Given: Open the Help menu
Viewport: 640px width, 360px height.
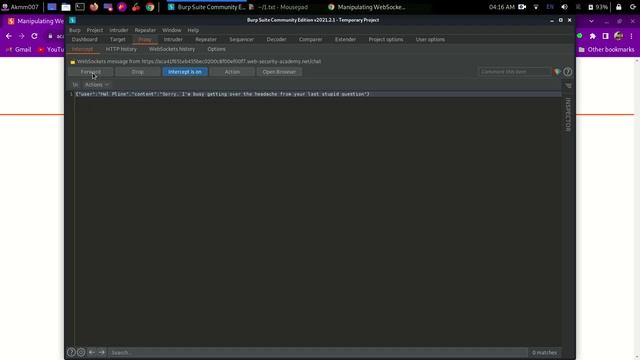Looking at the screenshot, I should click(x=193, y=30).
